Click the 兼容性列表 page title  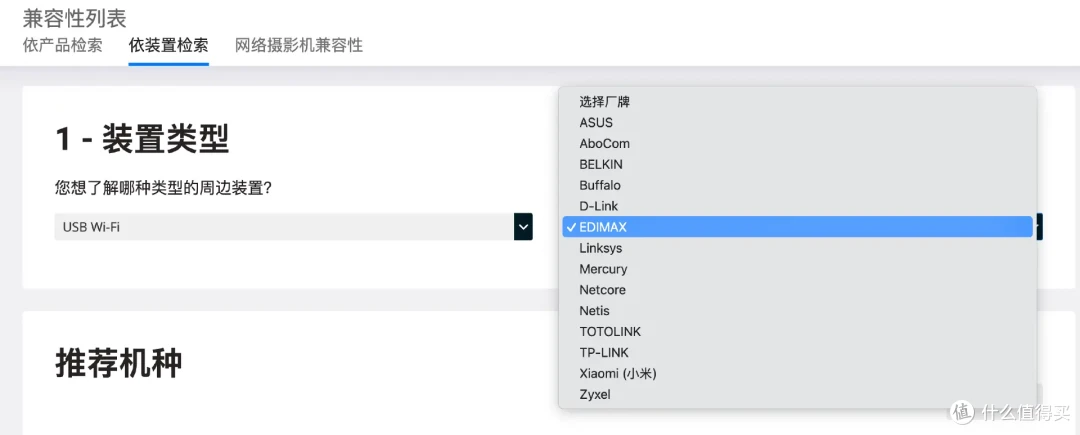pyautogui.click(x=74, y=17)
